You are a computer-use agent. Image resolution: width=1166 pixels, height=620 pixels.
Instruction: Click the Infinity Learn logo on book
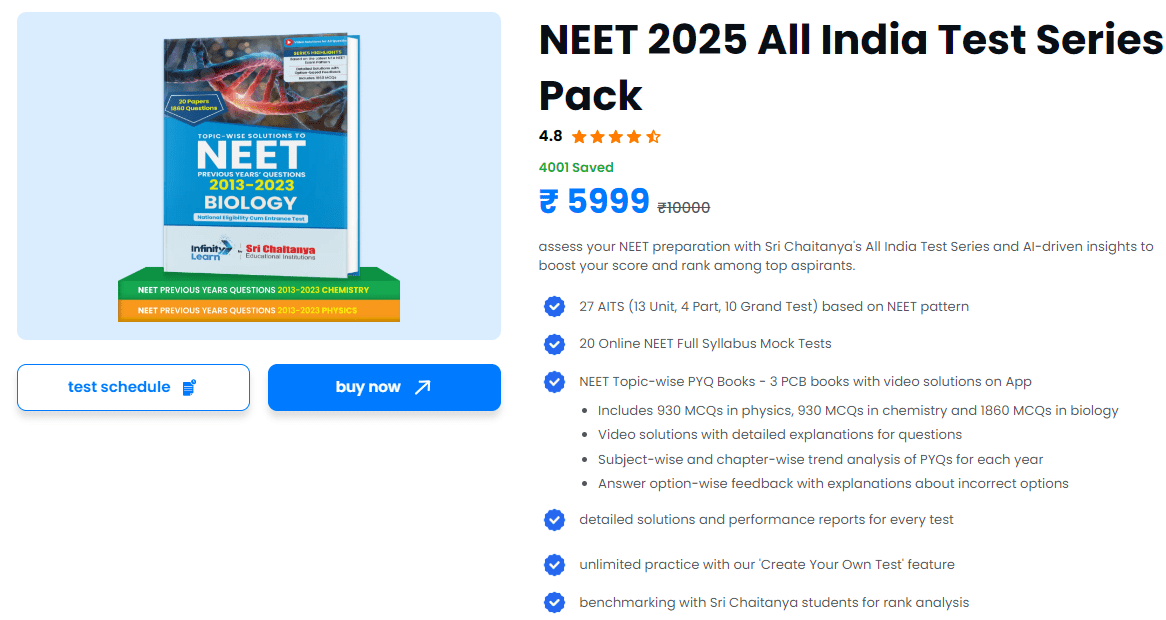click(210, 250)
